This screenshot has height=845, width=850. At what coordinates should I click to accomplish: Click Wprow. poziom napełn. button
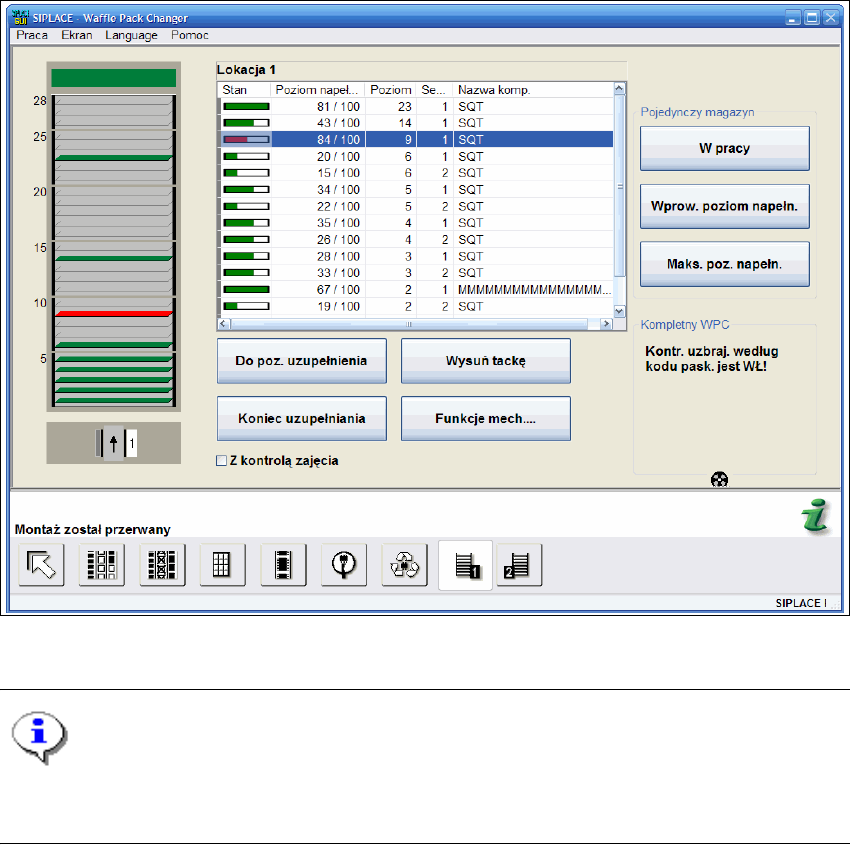pos(725,207)
